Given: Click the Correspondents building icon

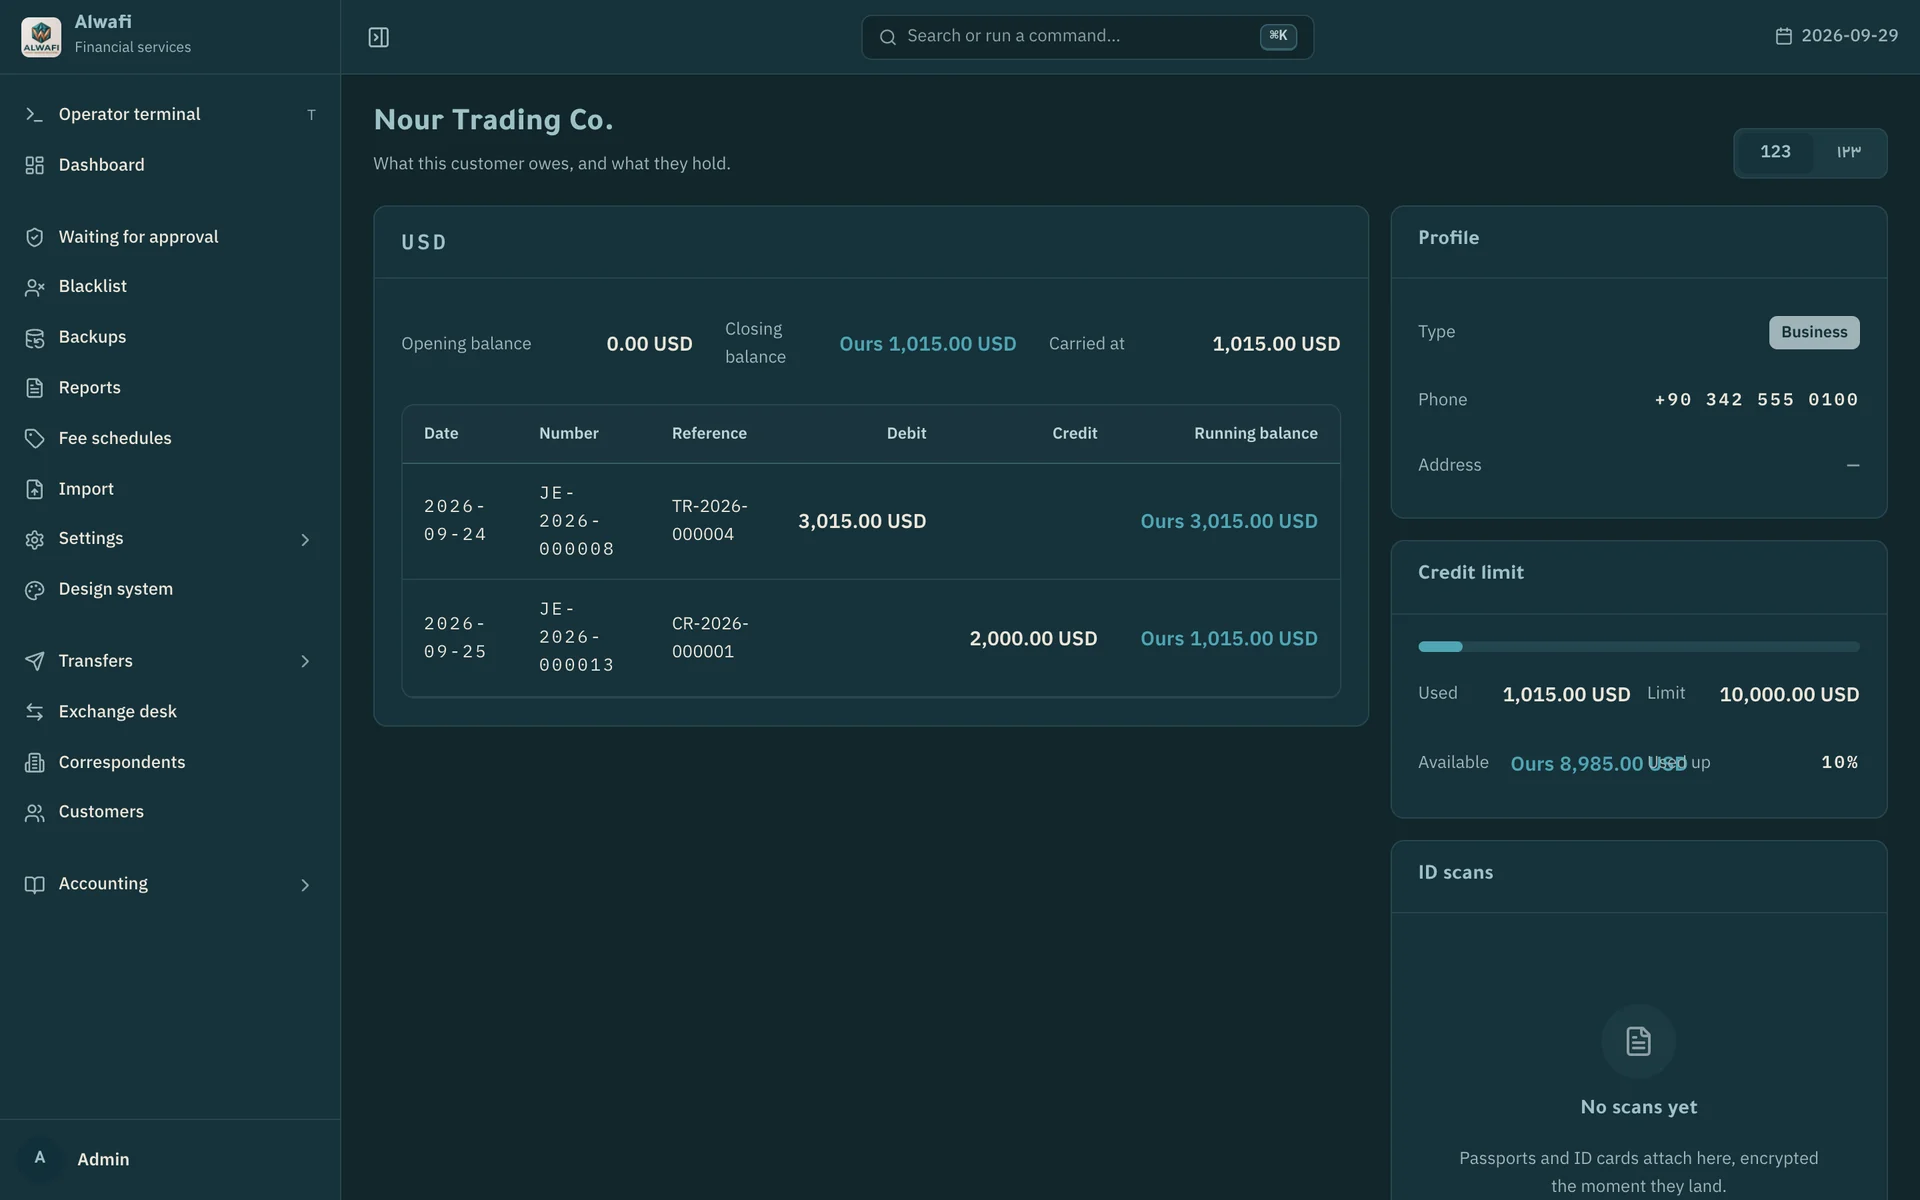Looking at the screenshot, I should point(34,762).
